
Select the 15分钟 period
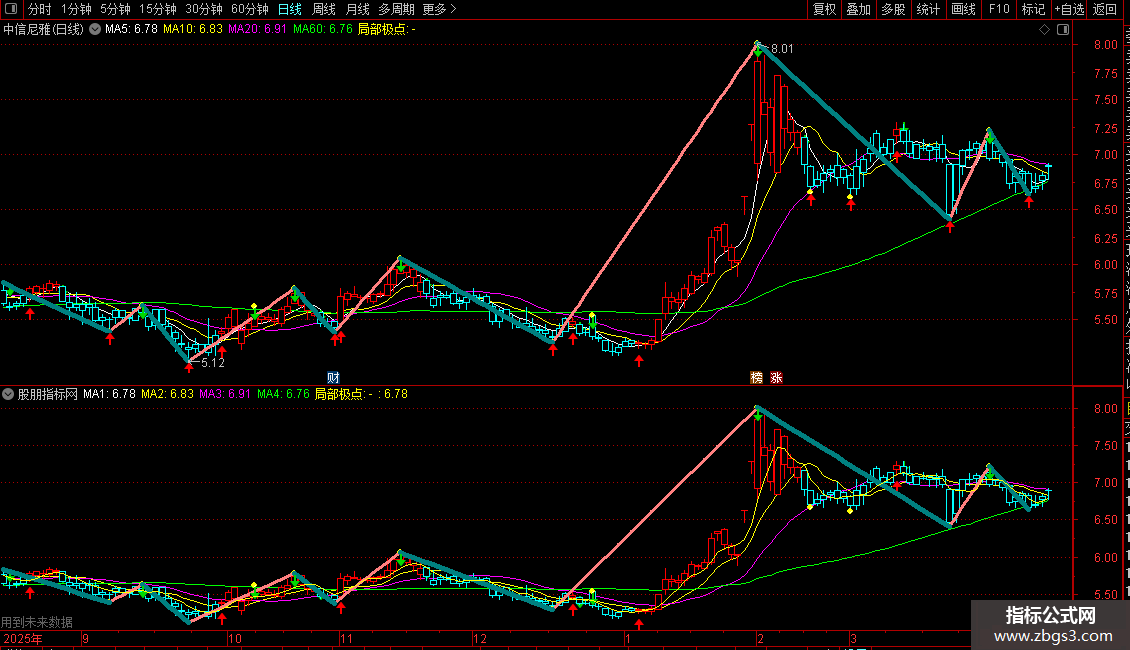coord(158,9)
